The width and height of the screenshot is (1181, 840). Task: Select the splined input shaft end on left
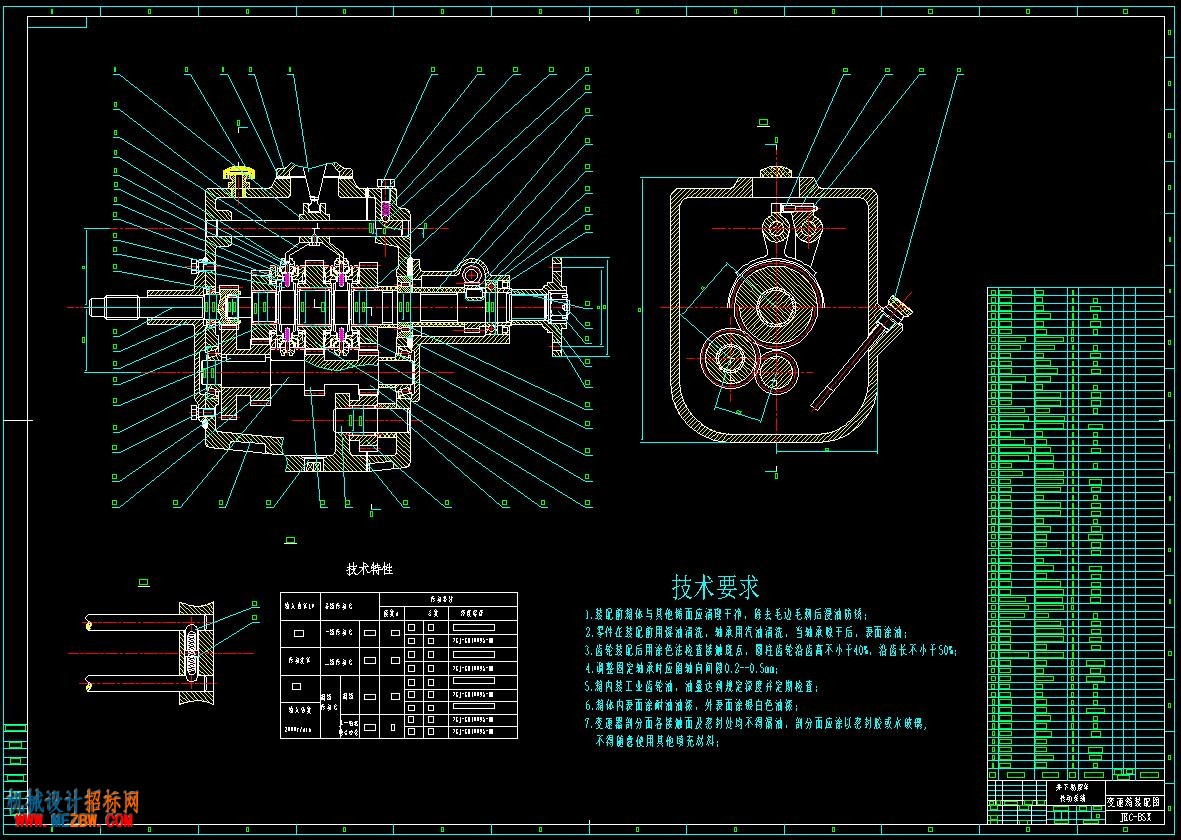coord(120,307)
